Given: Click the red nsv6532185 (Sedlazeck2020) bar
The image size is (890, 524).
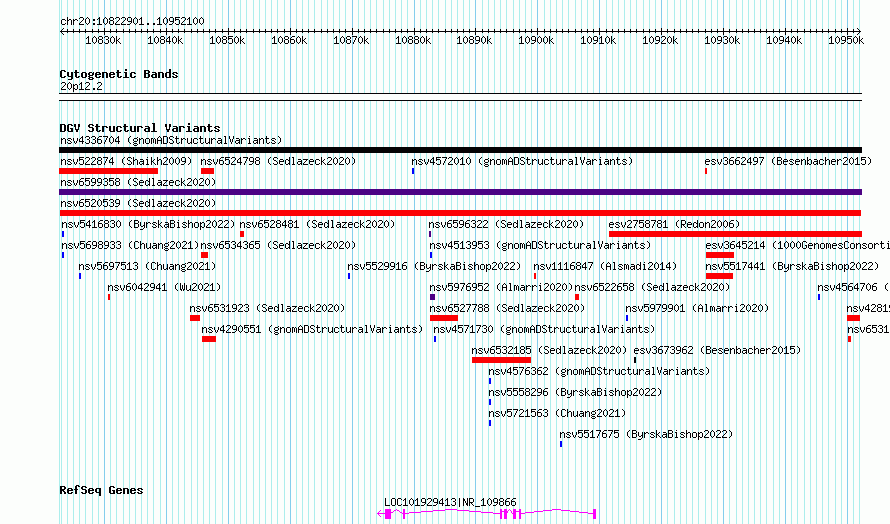Looking at the screenshot, I should [501, 360].
